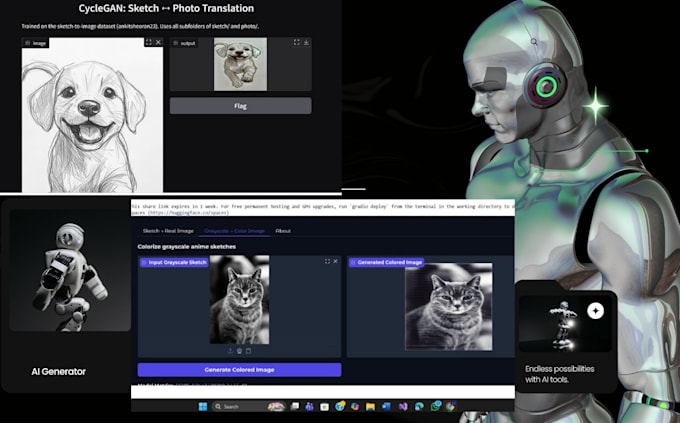The image size is (680, 423).
Task: Select the generated colored cat image
Action: tap(448, 306)
